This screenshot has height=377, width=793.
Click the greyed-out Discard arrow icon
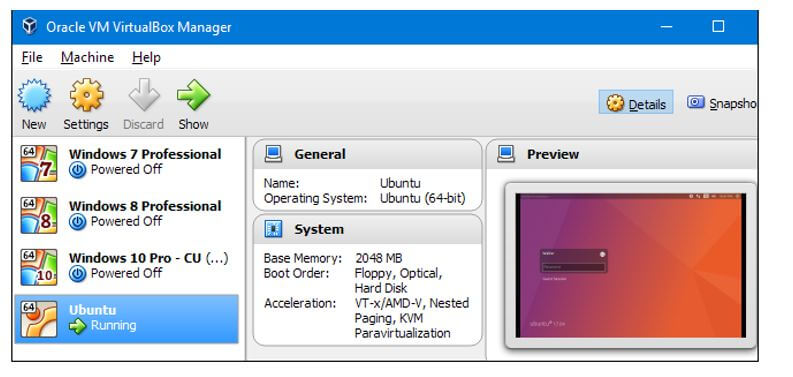[144, 95]
